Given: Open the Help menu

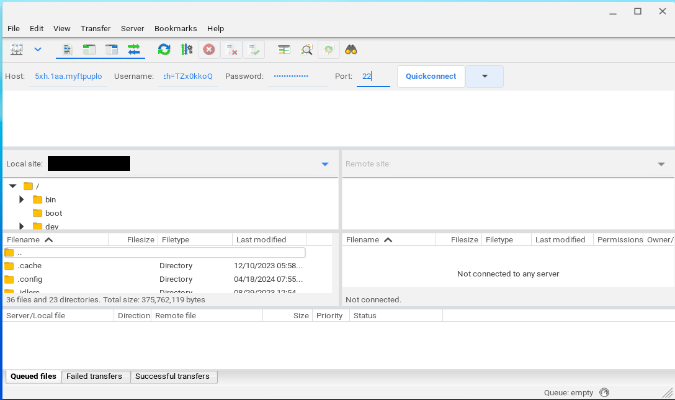Looking at the screenshot, I should click(x=216, y=28).
